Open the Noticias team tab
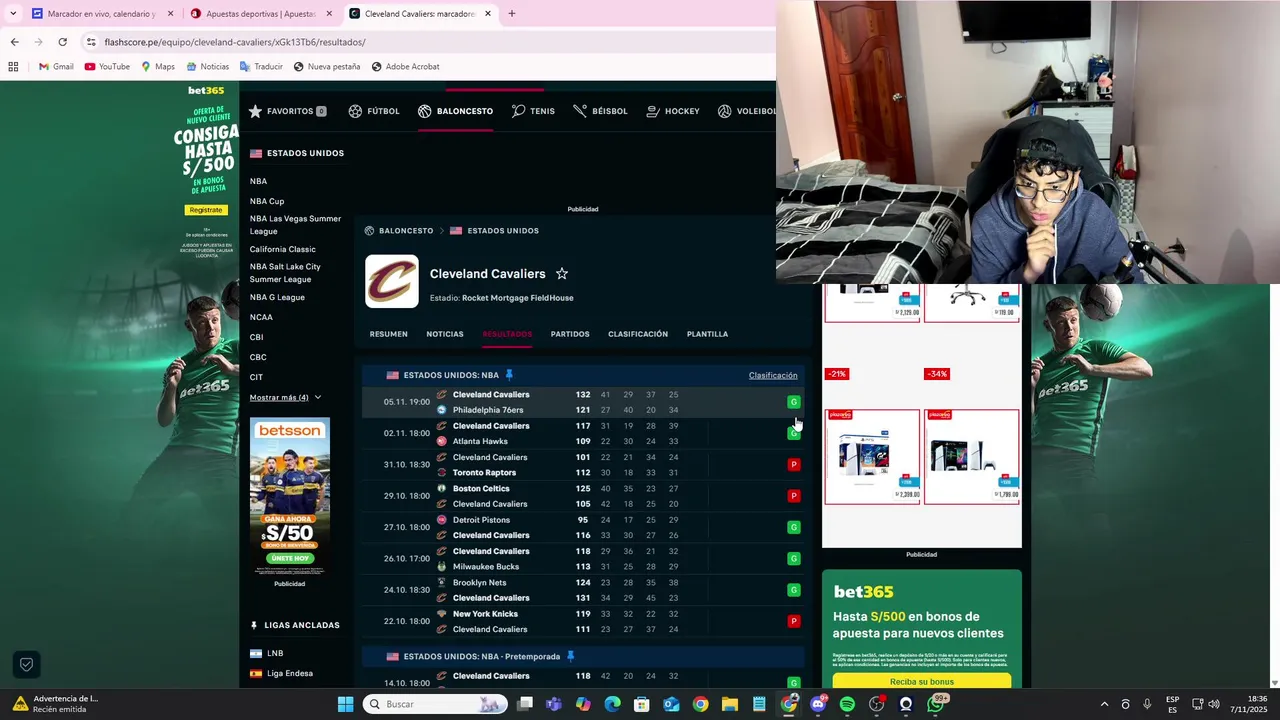The width and height of the screenshot is (1280, 720). click(445, 334)
